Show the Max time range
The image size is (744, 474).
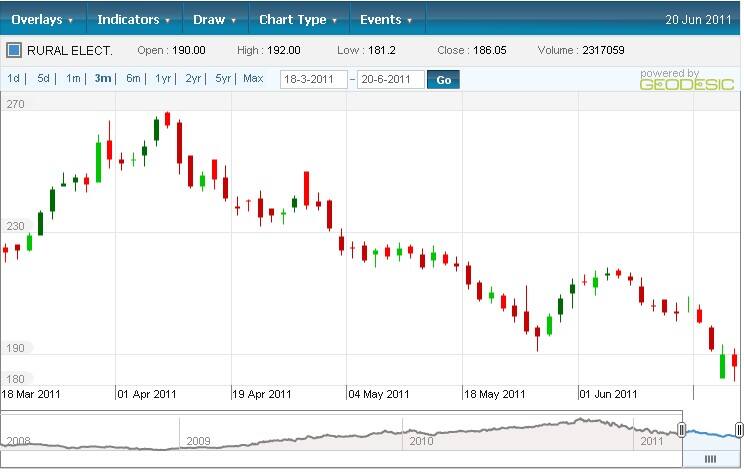pos(253,78)
